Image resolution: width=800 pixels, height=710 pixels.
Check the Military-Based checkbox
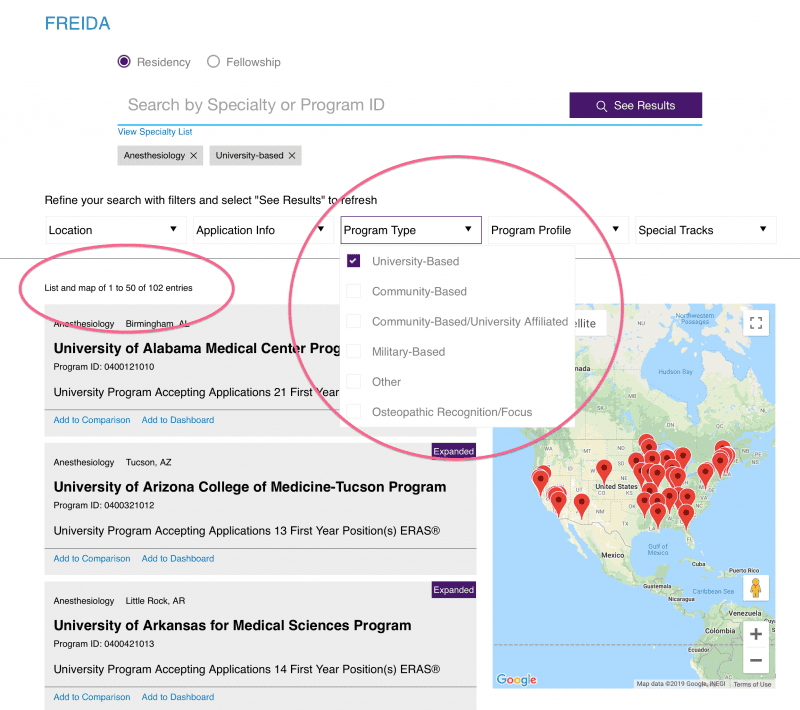(354, 351)
